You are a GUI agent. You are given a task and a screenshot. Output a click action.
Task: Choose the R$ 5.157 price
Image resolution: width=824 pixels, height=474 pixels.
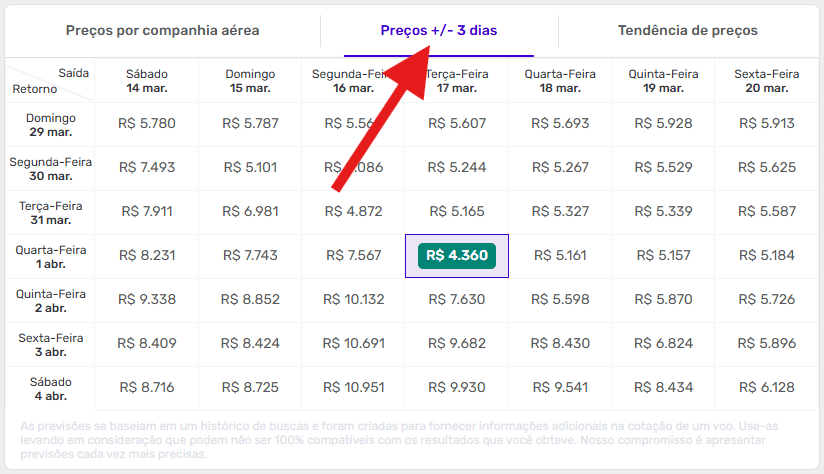click(663, 256)
